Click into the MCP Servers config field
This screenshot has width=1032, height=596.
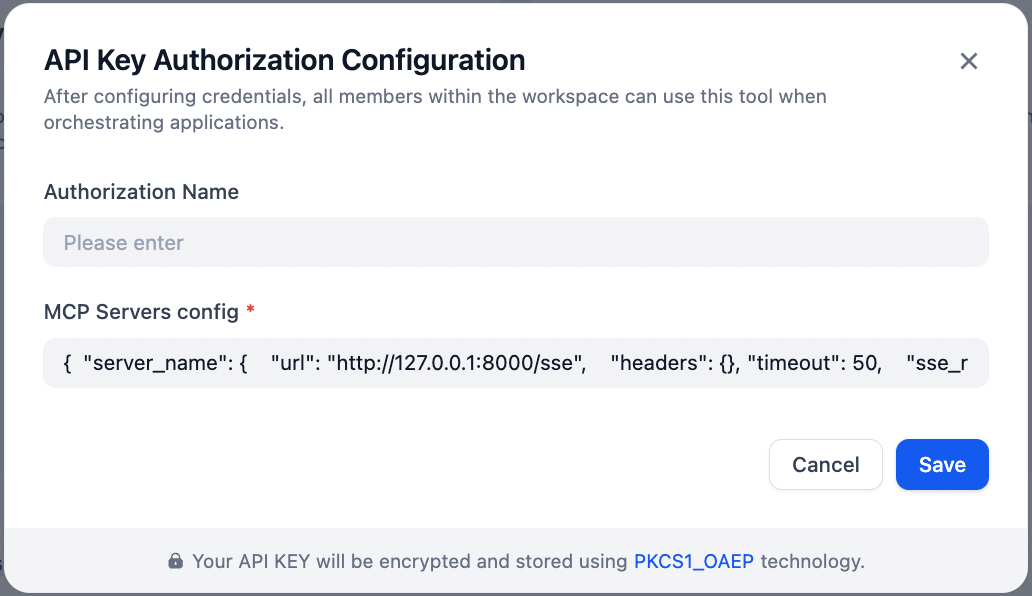pyautogui.click(x=515, y=362)
